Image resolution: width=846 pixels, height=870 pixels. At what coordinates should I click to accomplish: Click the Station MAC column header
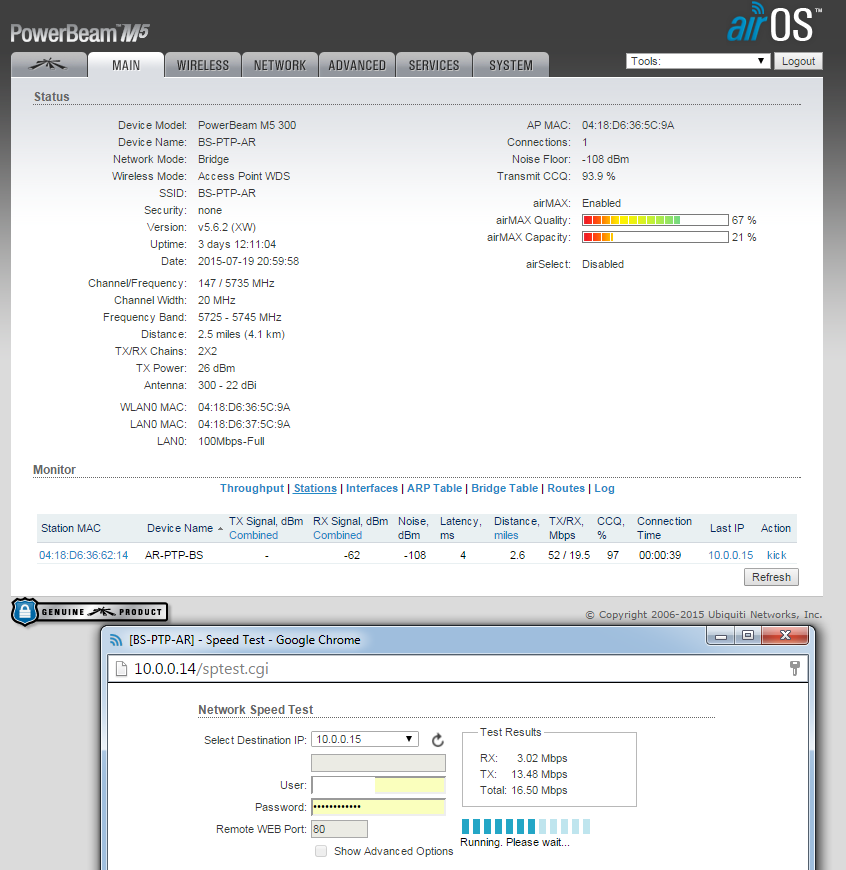tap(71, 528)
